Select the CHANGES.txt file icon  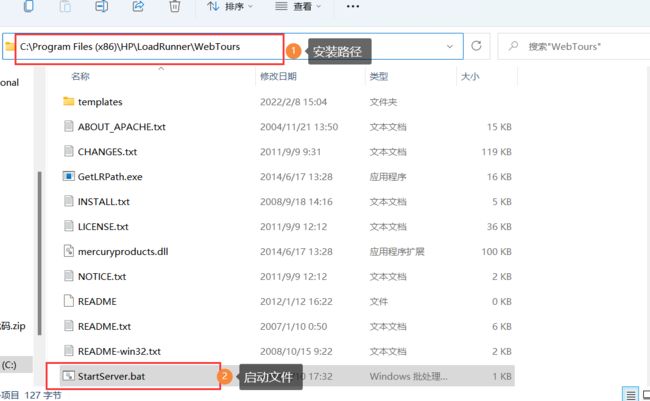click(68, 151)
